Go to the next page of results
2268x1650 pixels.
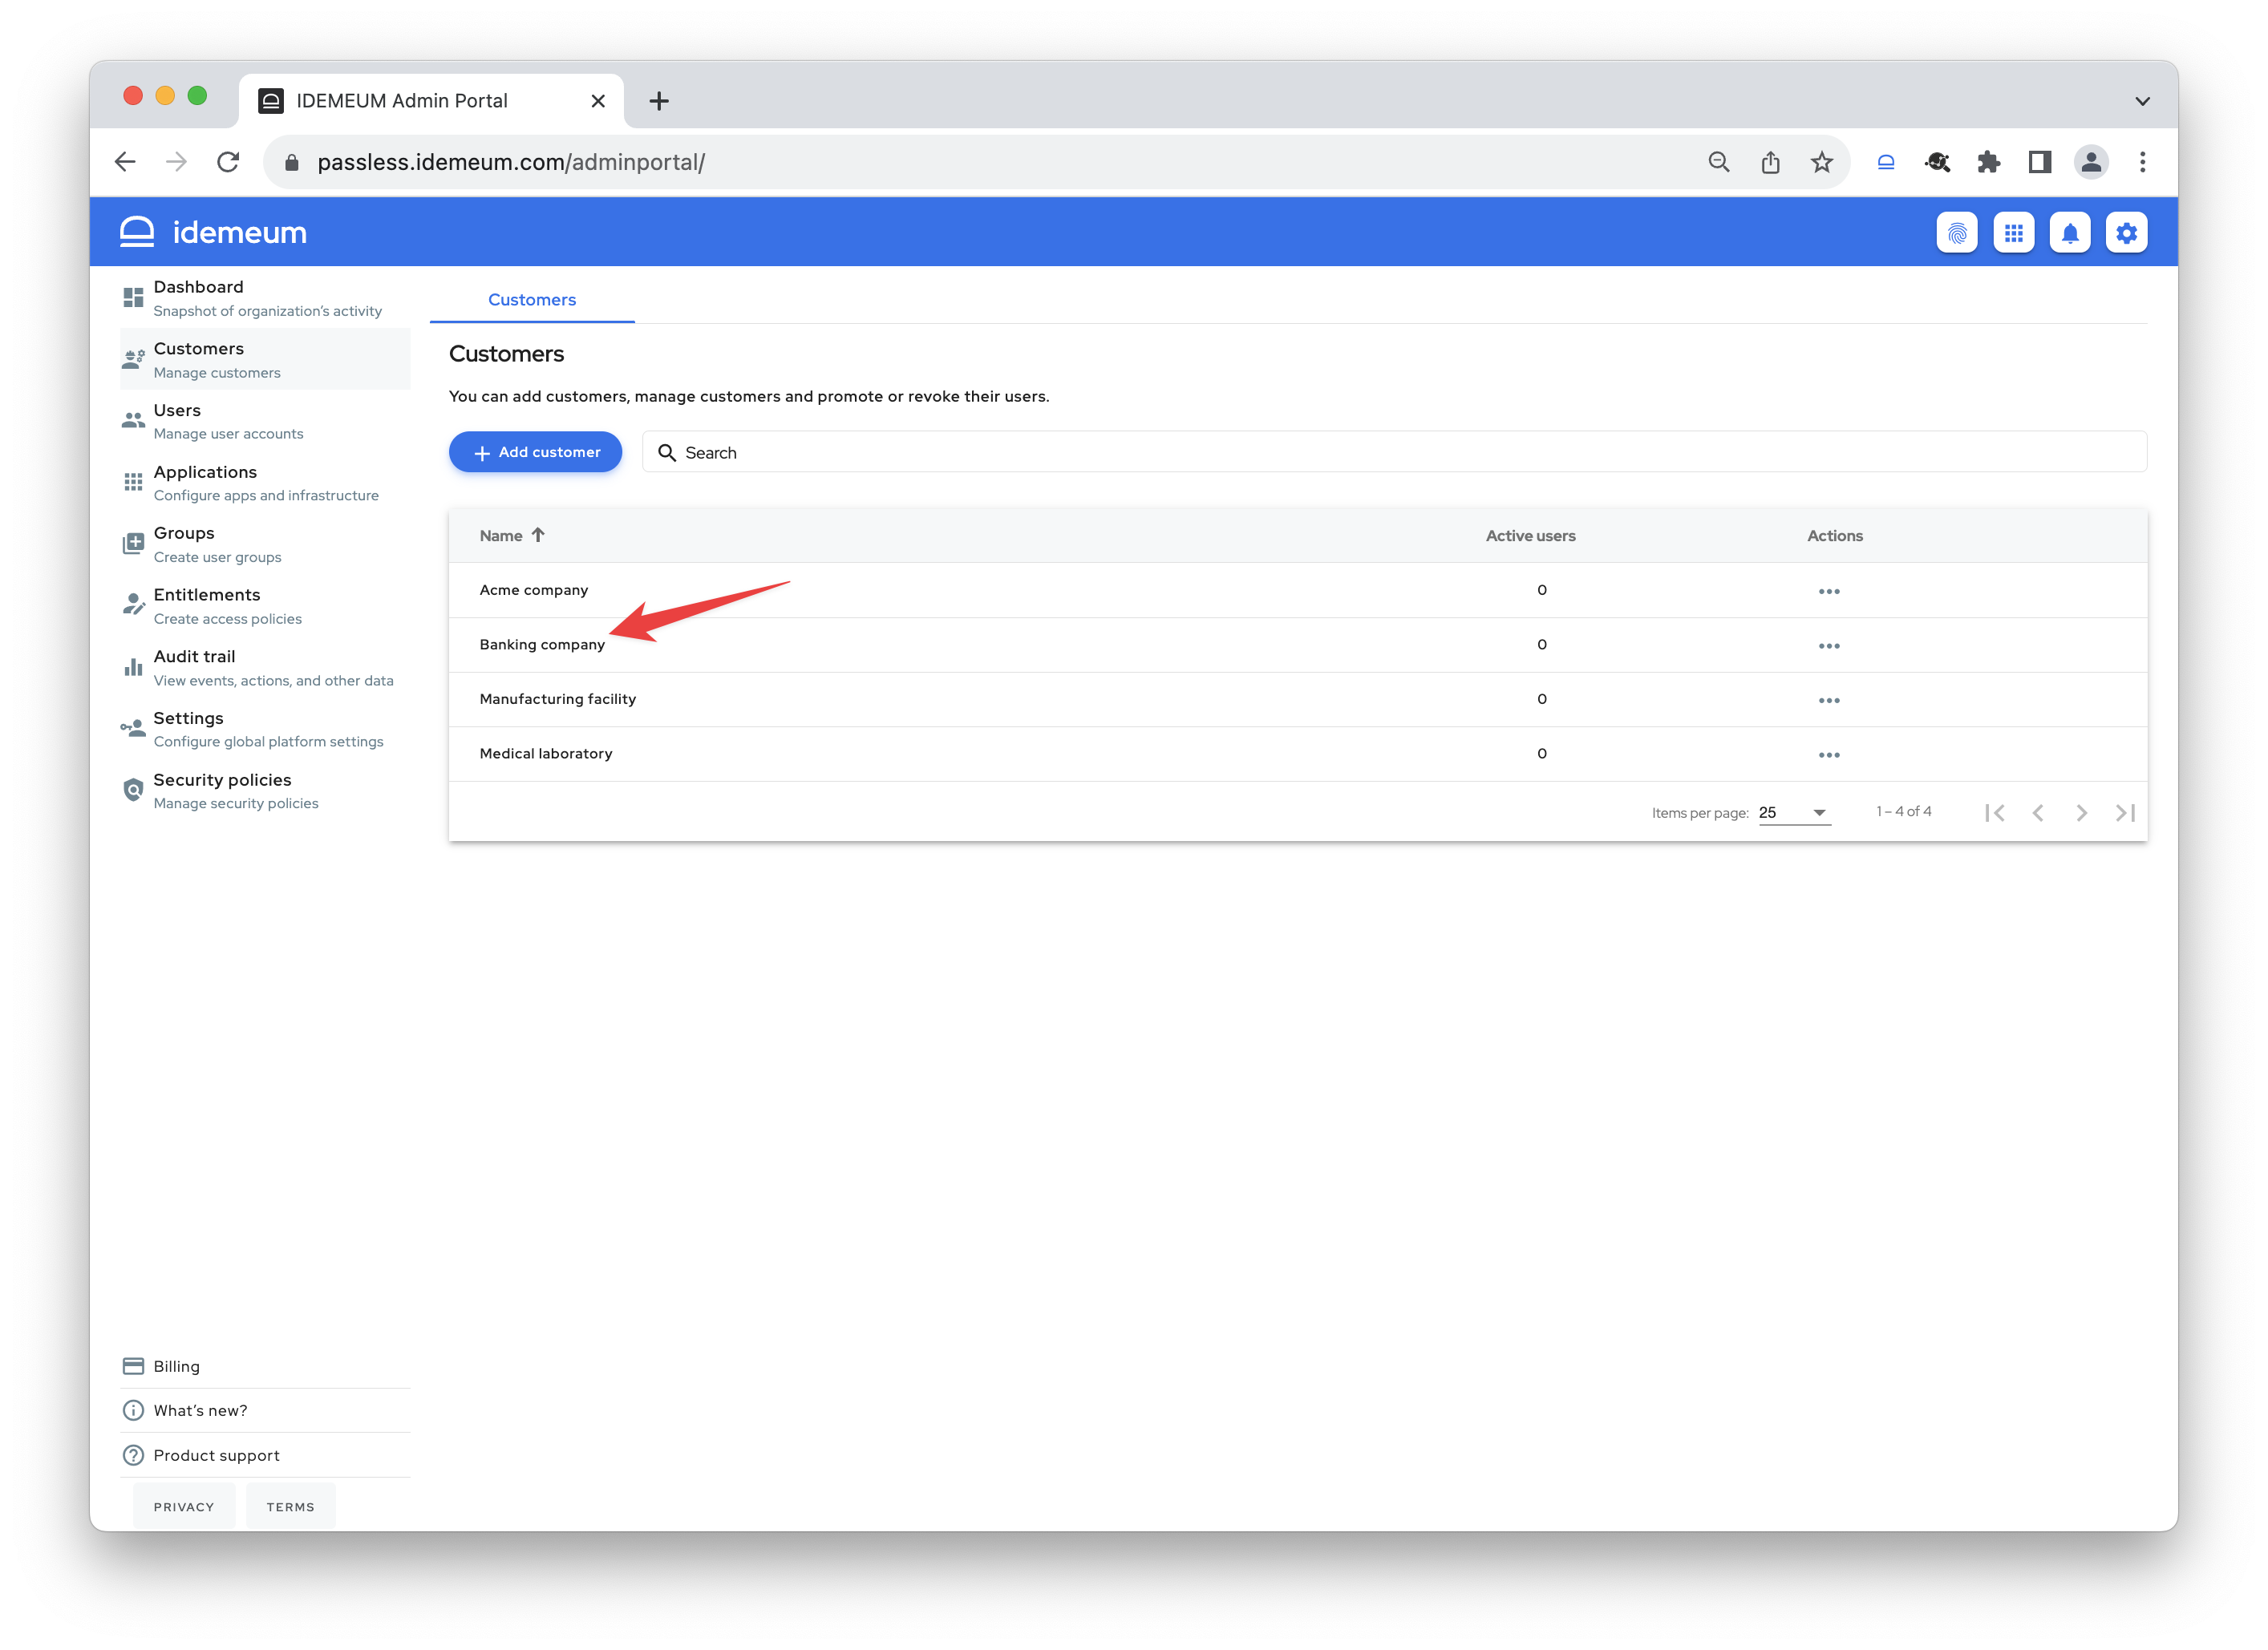2081,812
